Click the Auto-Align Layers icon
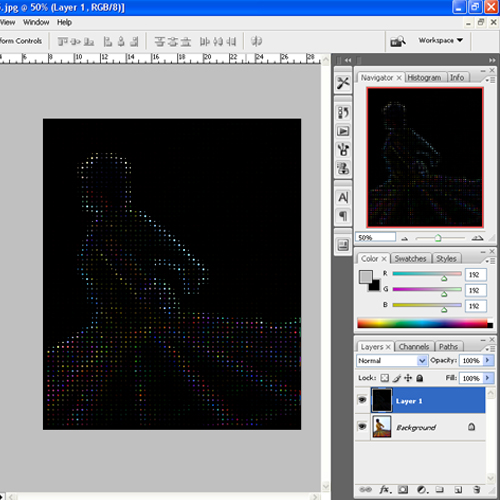Screen dimensions: 500x500 tap(256, 41)
